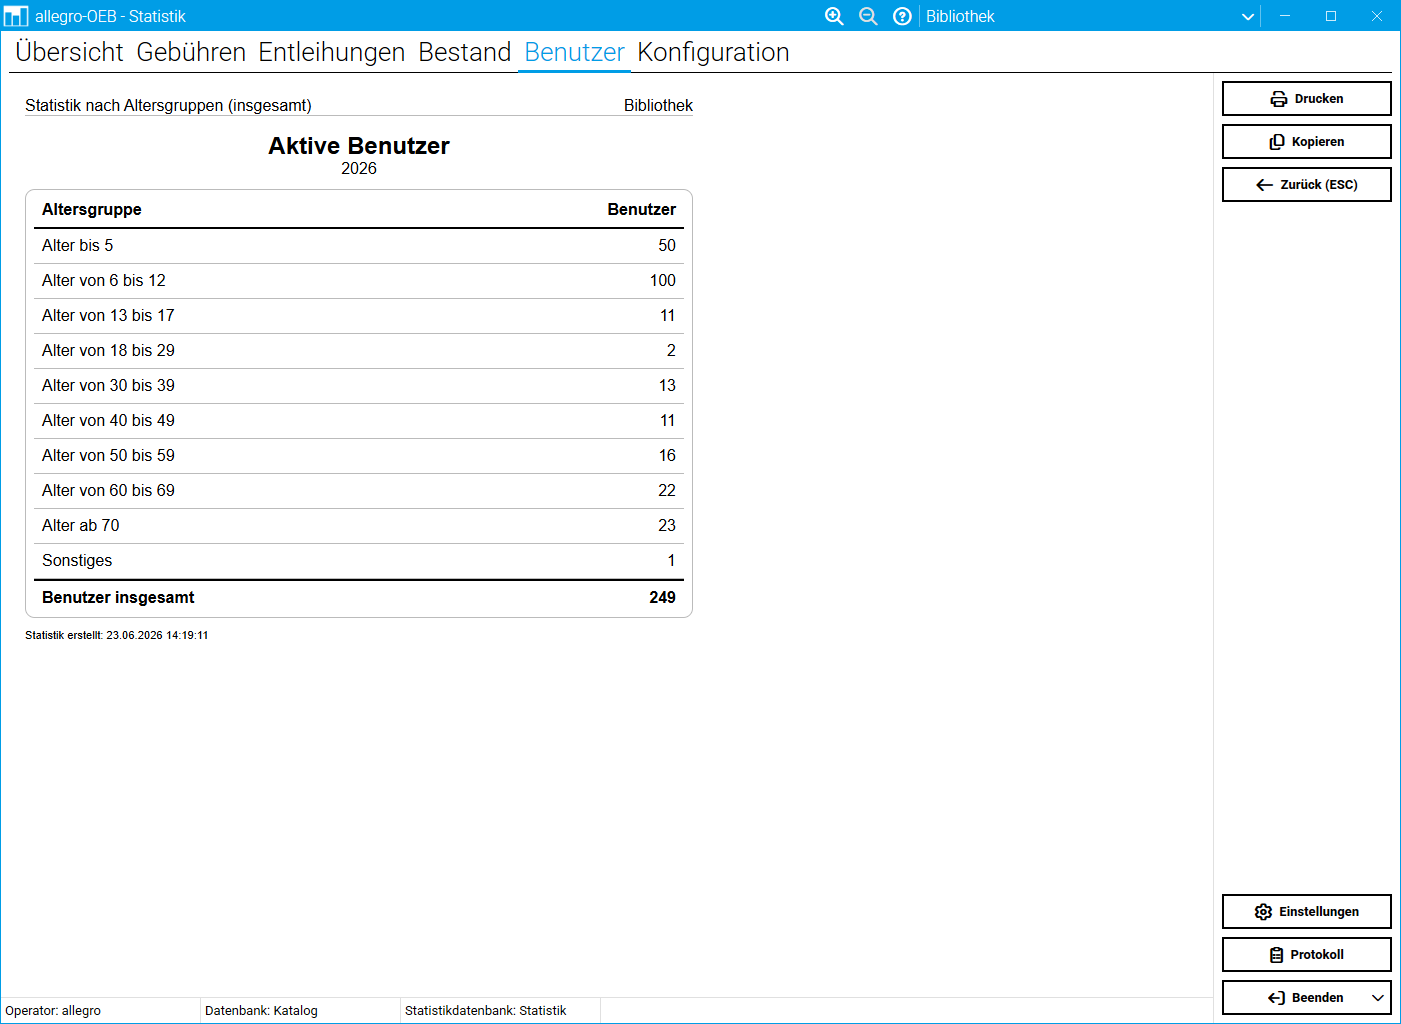Click the allegro-OEB app icon in title bar

click(15, 16)
